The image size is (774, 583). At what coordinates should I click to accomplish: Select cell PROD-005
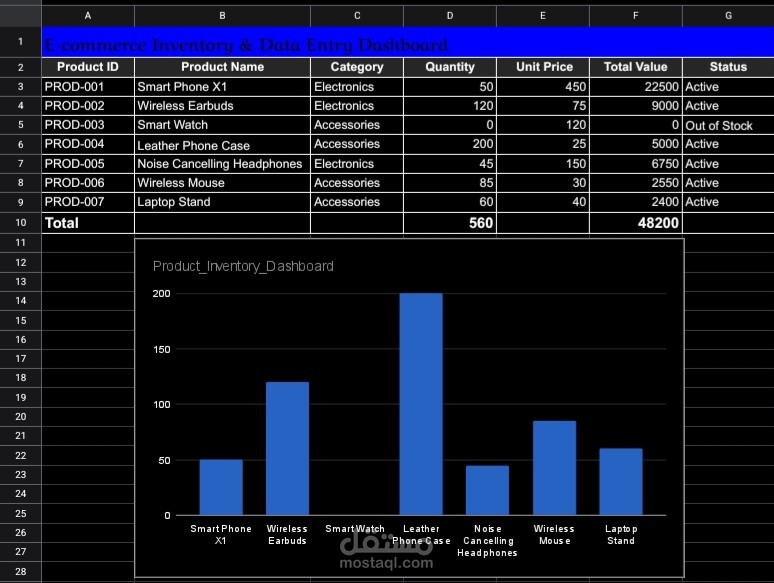(x=88, y=163)
